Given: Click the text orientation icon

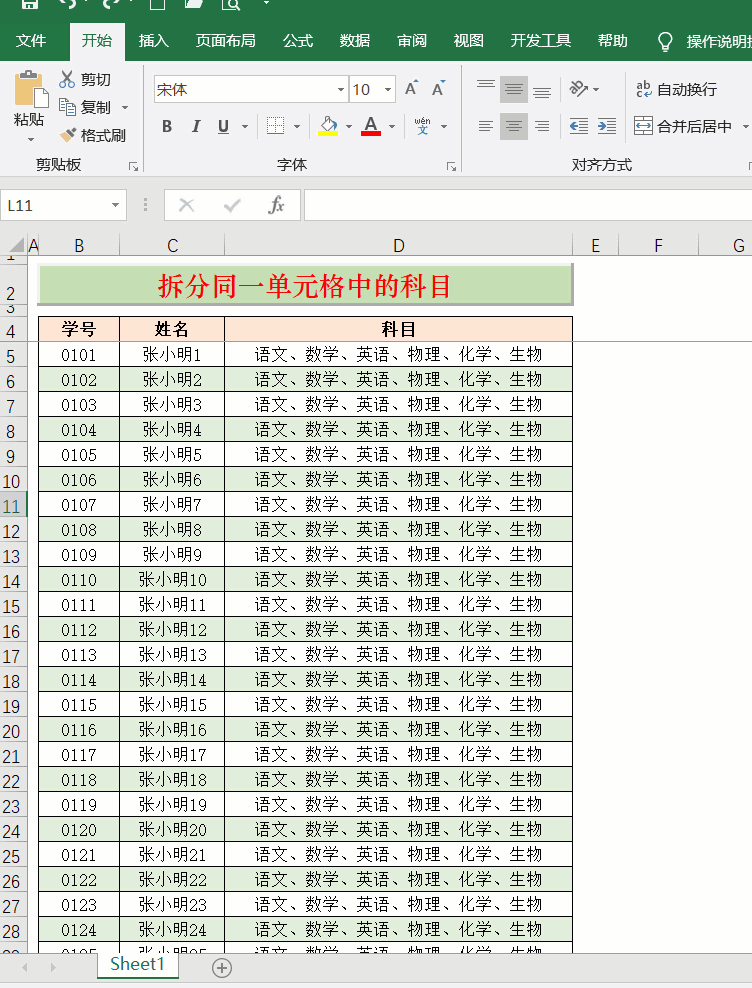Looking at the screenshot, I should (578, 89).
